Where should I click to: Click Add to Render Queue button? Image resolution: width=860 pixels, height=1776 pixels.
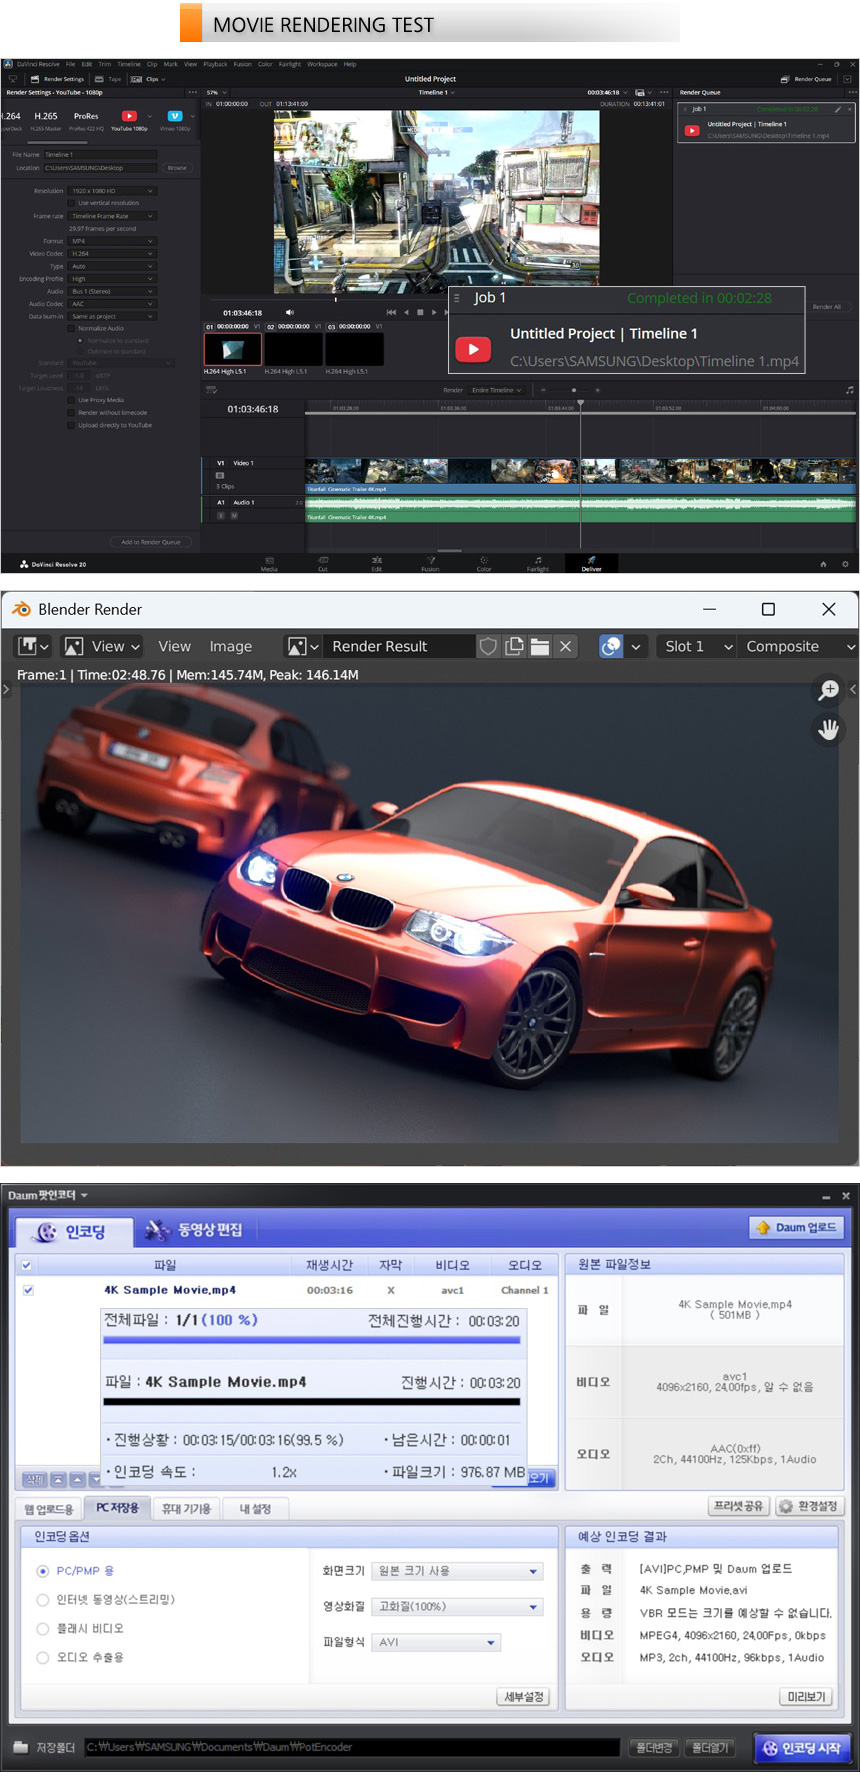(151, 542)
